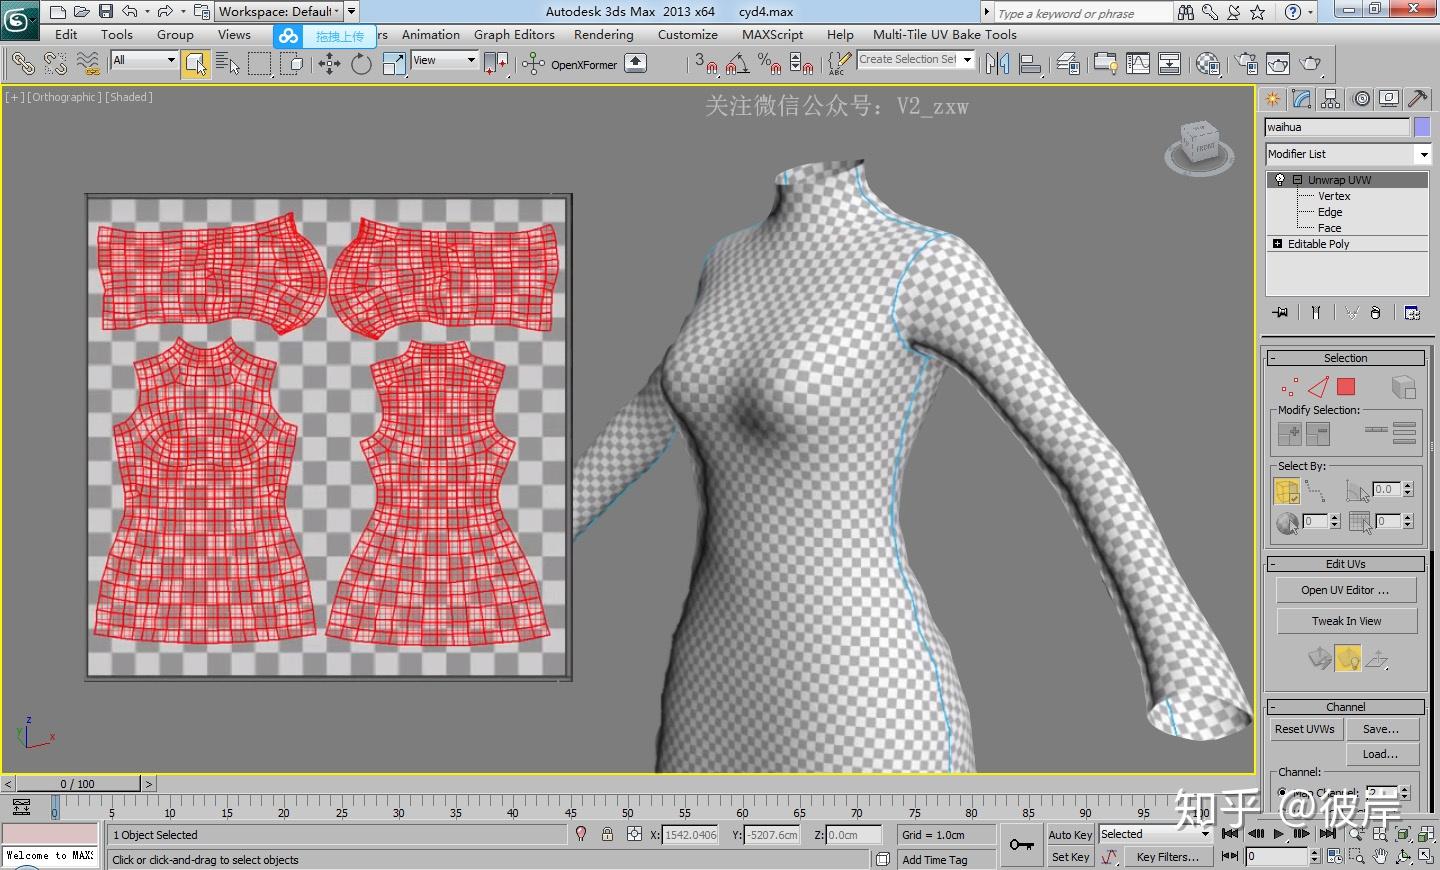This screenshot has height=870, width=1440.
Task: Select Vertex sub-object mode dots icon
Action: pyautogui.click(x=1289, y=387)
